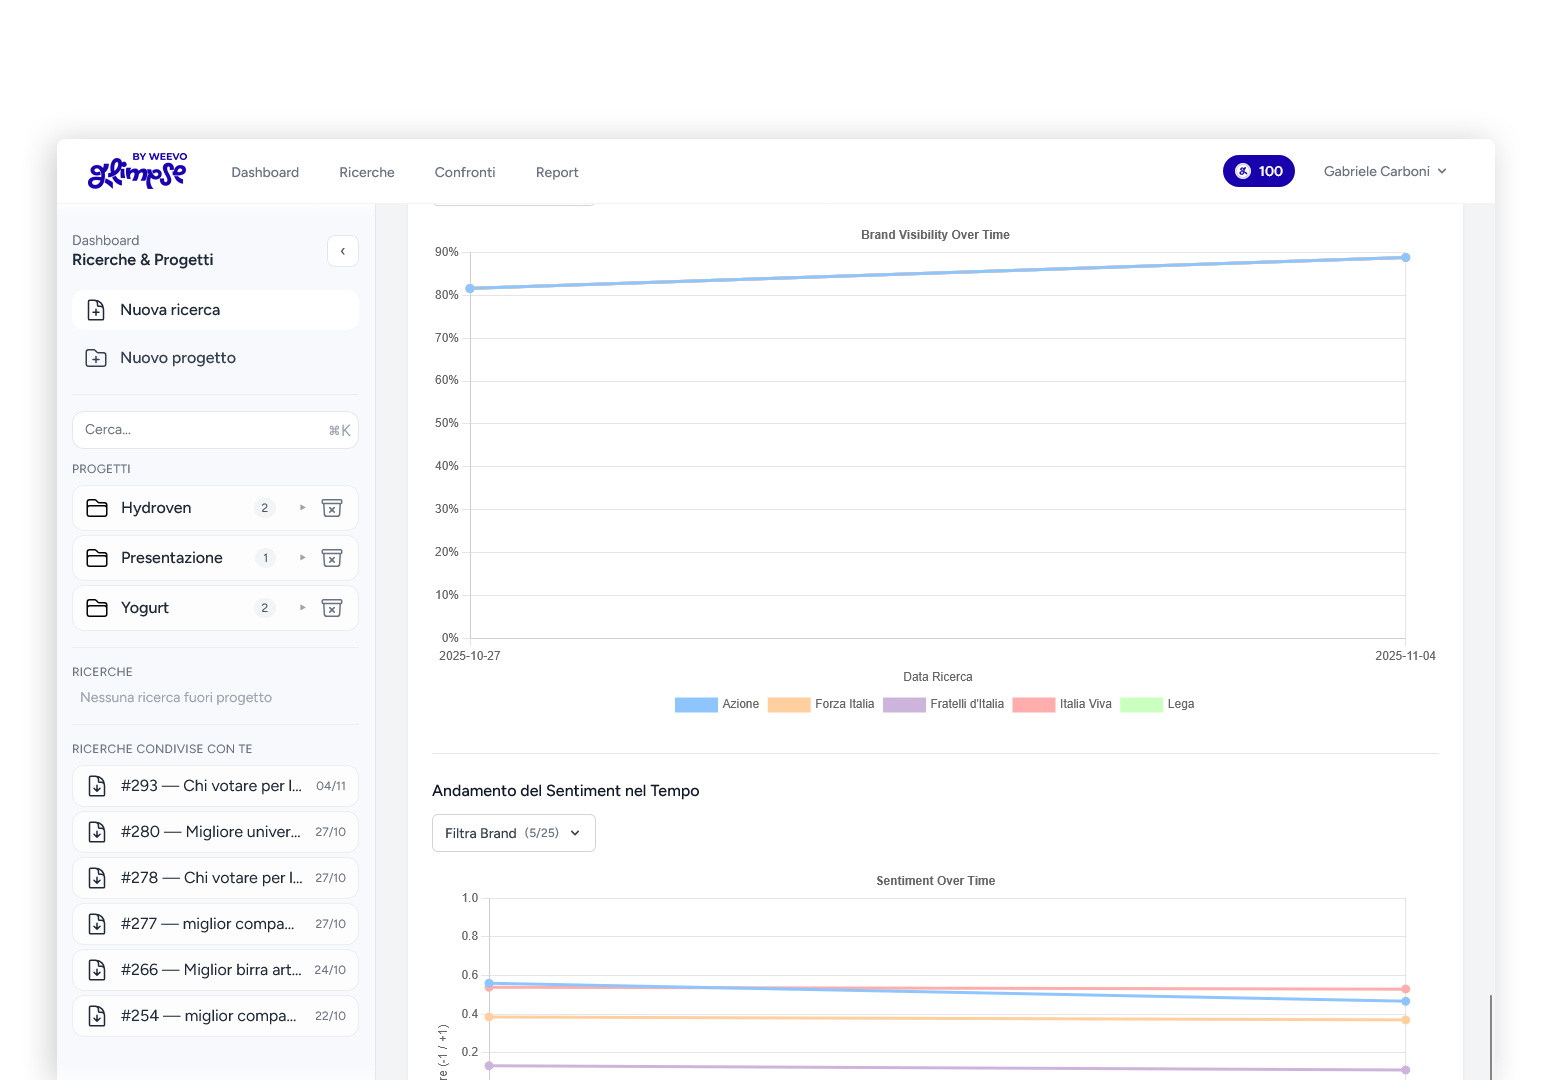Toggle Forza Italia legend entry
The width and height of the screenshot is (1552, 1080).
pos(820,704)
